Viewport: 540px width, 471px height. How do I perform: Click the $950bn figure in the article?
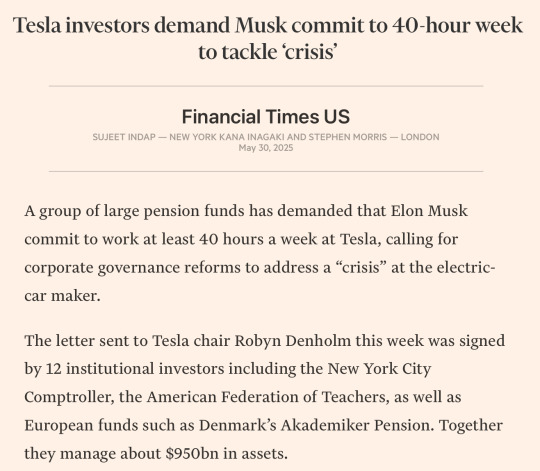[x=192, y=453]
